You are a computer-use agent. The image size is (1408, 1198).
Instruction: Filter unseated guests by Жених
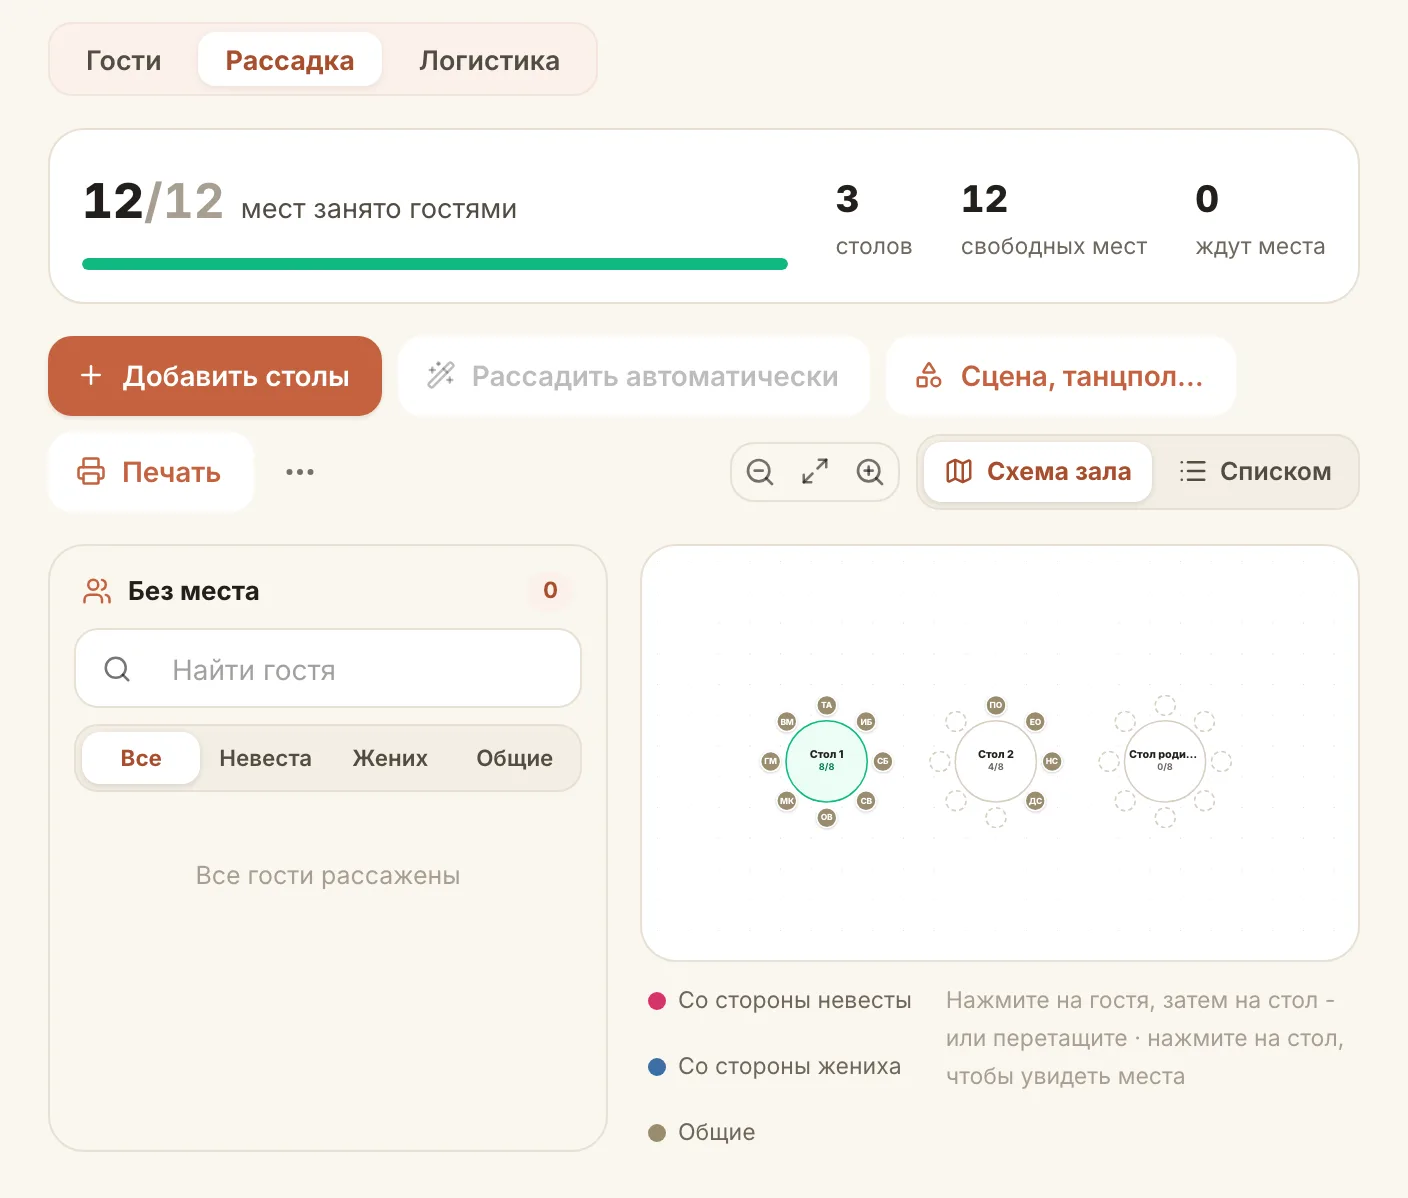click(390, 758)
